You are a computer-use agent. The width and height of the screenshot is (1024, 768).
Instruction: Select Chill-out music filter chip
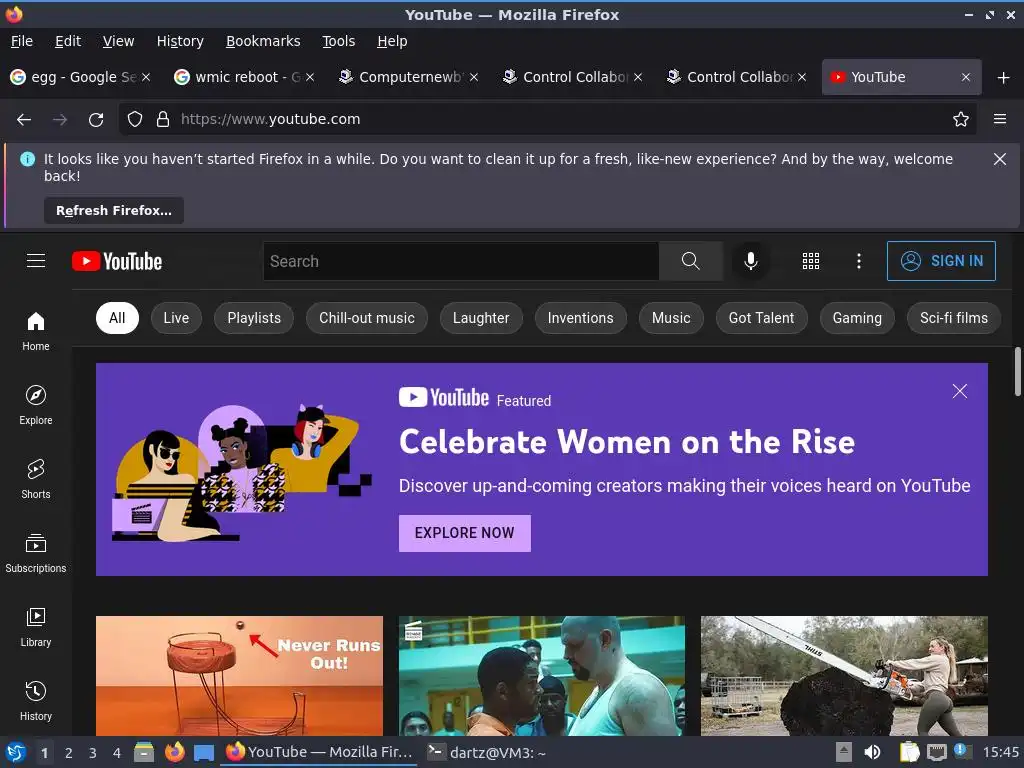(x=366, y=318)
